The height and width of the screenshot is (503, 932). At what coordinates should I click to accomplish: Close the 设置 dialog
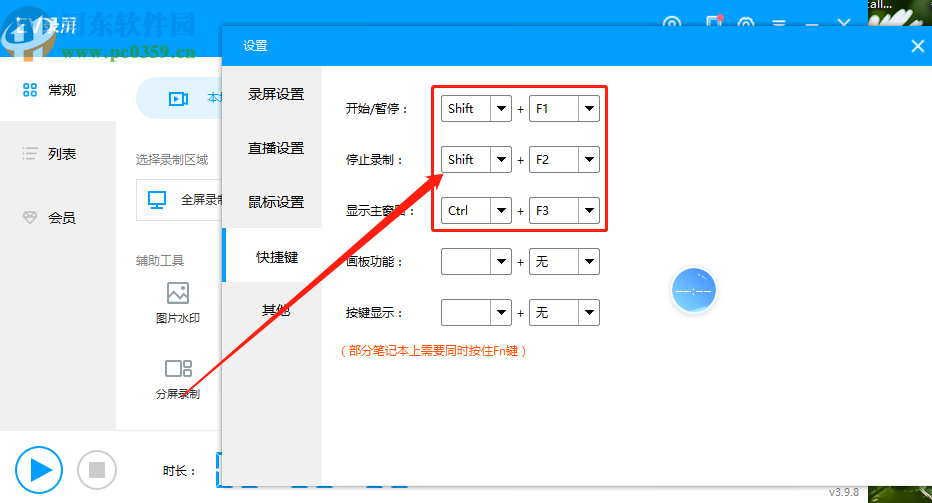click(x=918, y=46)
